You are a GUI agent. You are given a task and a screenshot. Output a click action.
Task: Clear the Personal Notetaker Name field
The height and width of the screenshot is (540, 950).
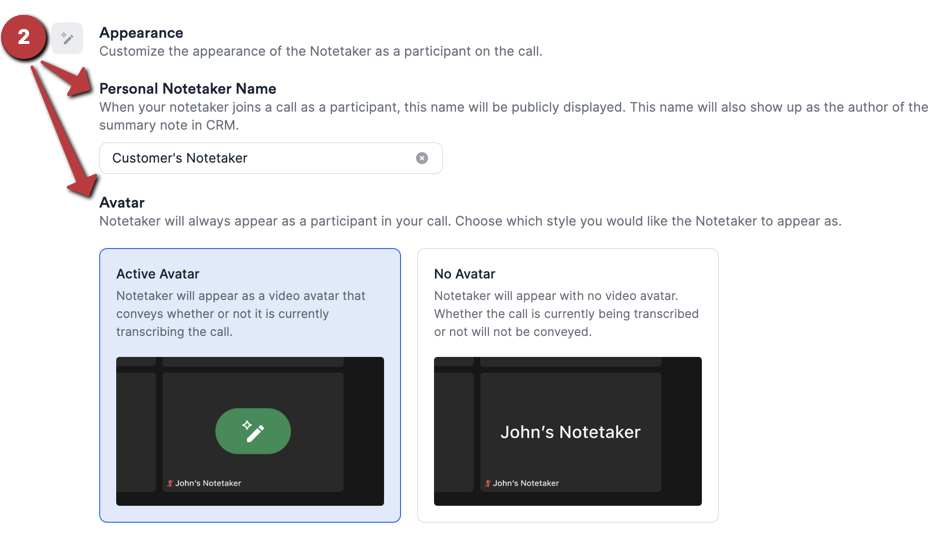[422, 158]
